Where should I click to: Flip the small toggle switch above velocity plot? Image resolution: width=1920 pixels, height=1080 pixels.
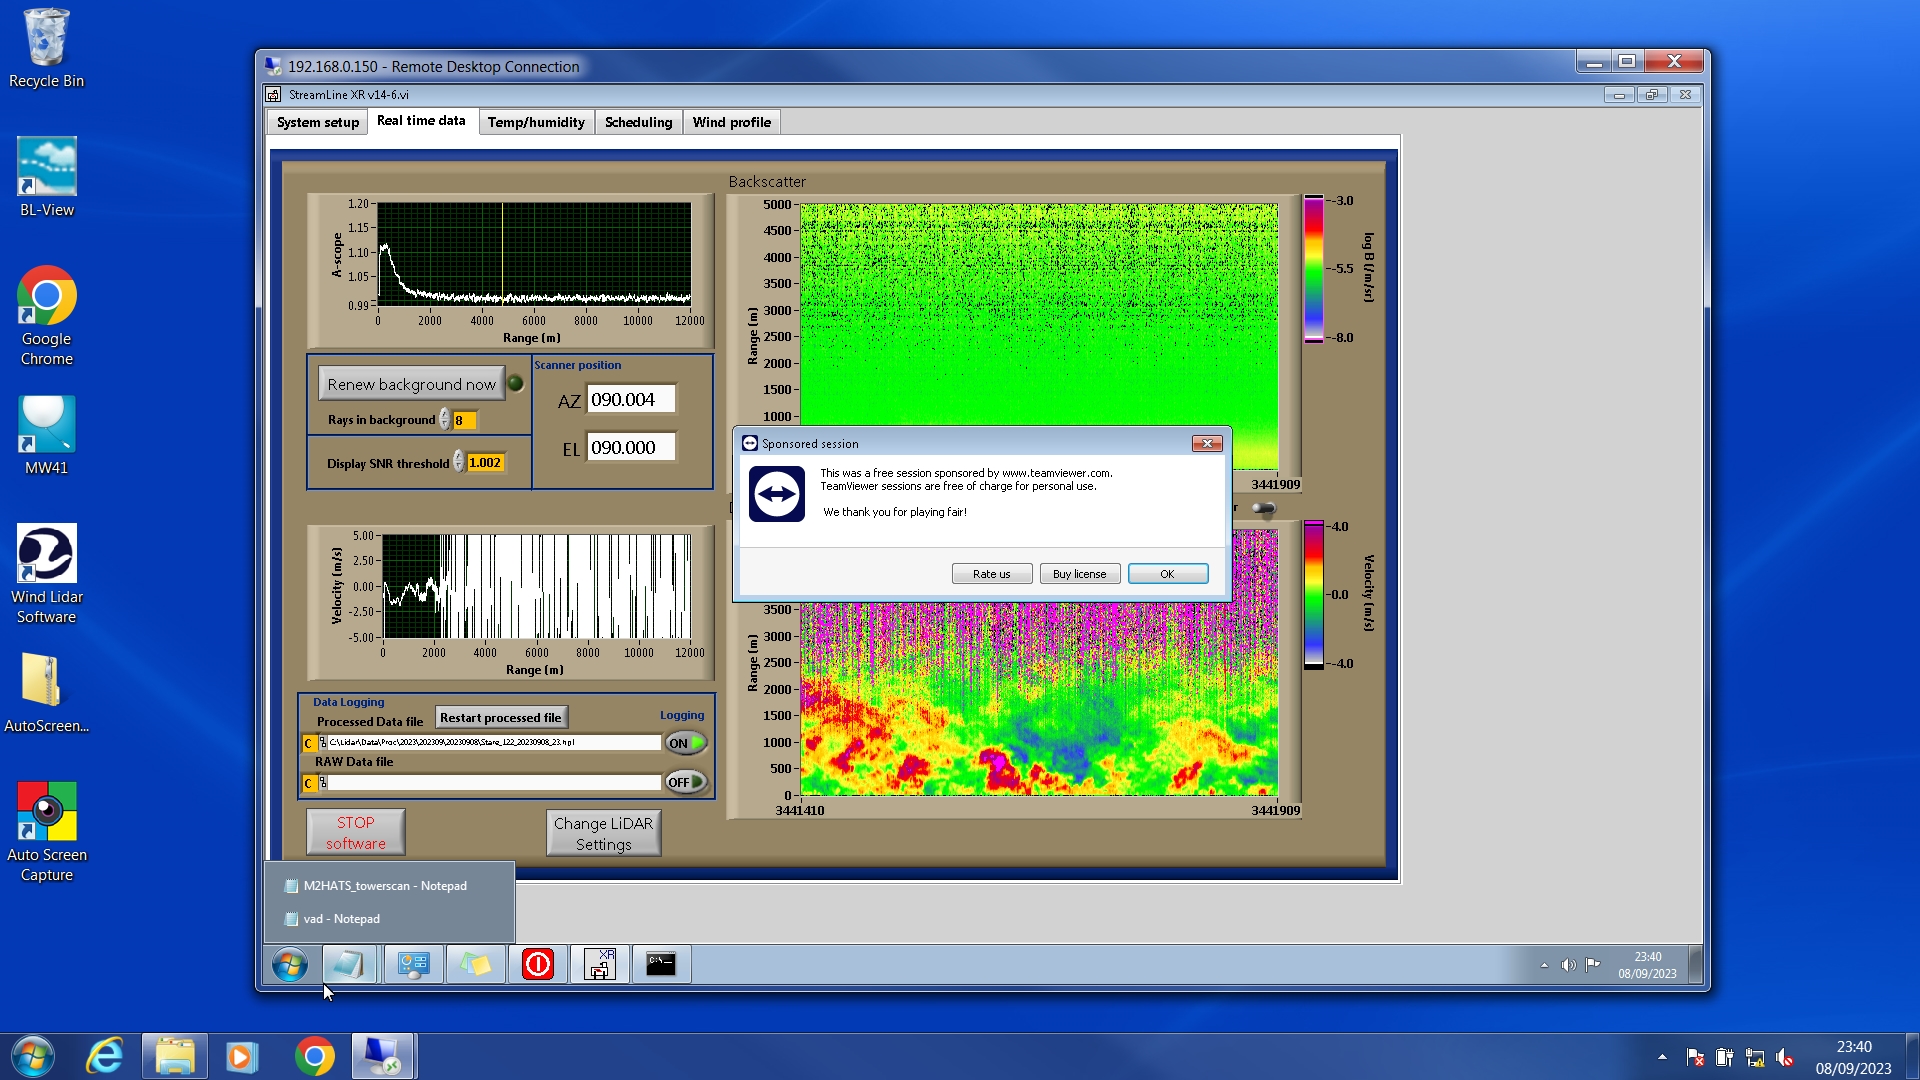pos(1264,509)
